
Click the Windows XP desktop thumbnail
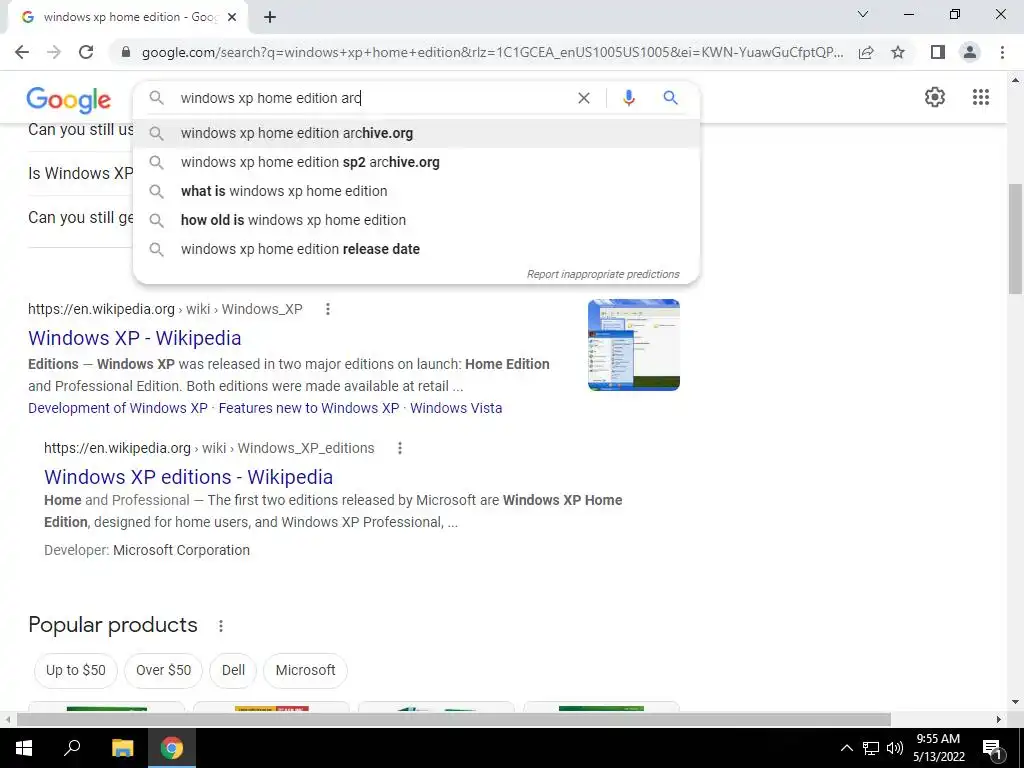coord(633,345)
